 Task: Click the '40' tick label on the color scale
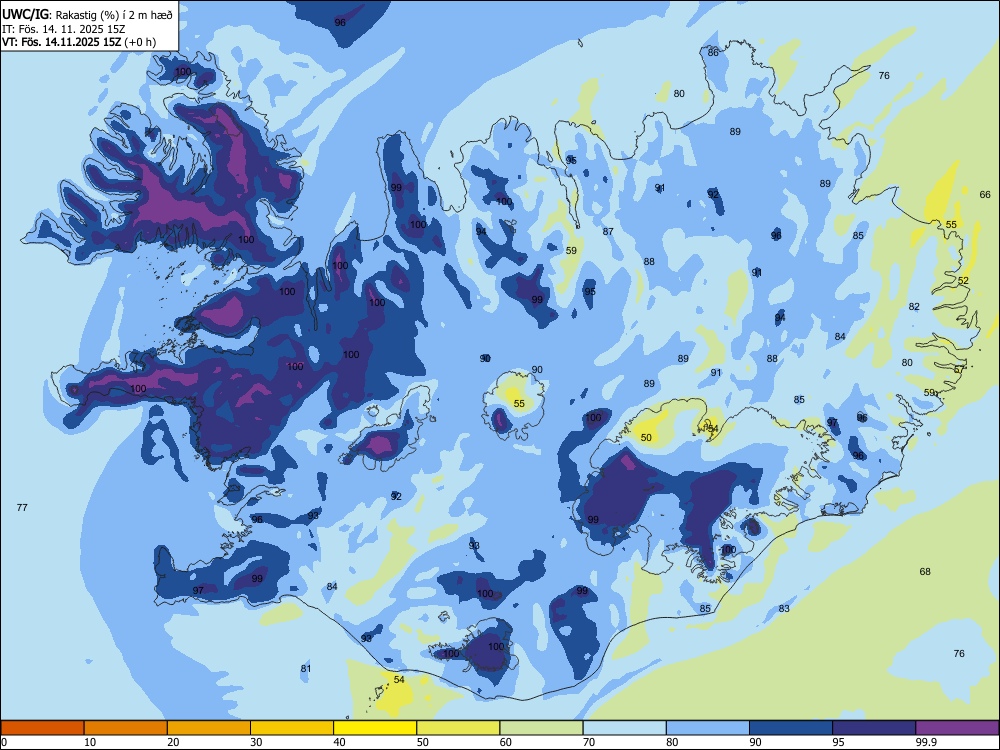pyautogui.click(x=339, y=742)
